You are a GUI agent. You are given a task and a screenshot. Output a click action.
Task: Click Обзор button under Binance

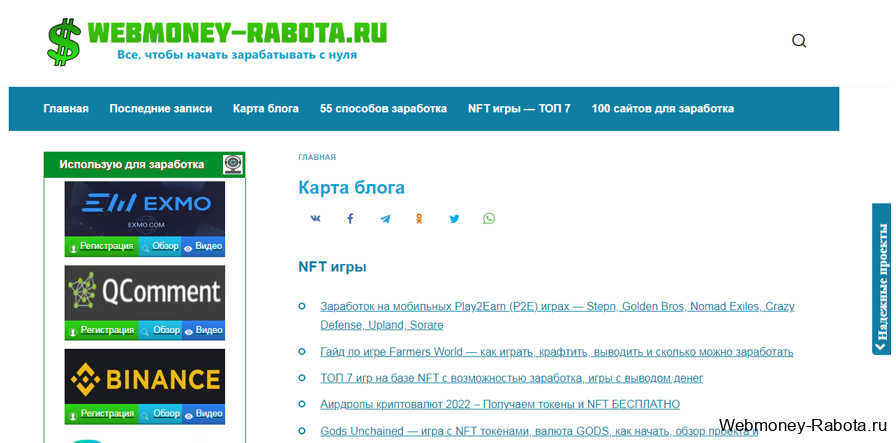(x=161, y=414)
